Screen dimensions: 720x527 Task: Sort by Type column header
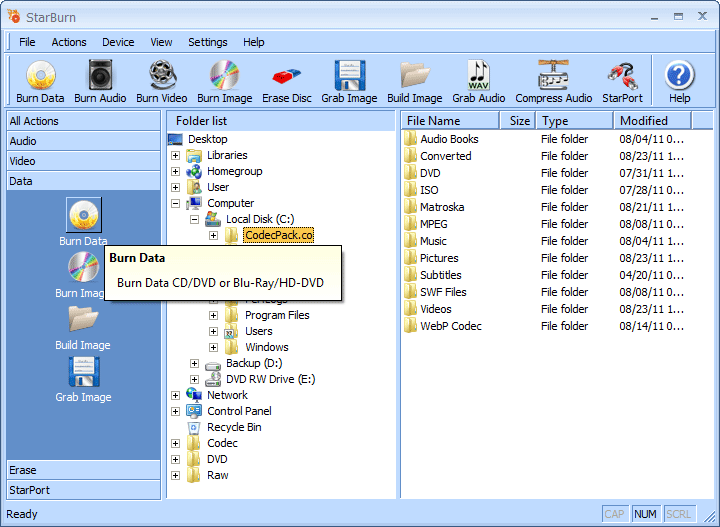pyautogui.click(x=575, y=121)
